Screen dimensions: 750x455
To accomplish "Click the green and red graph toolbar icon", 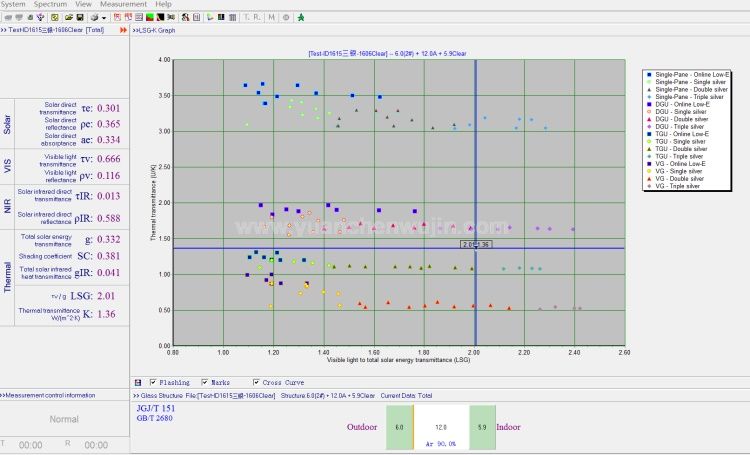I will click(150, 17).
